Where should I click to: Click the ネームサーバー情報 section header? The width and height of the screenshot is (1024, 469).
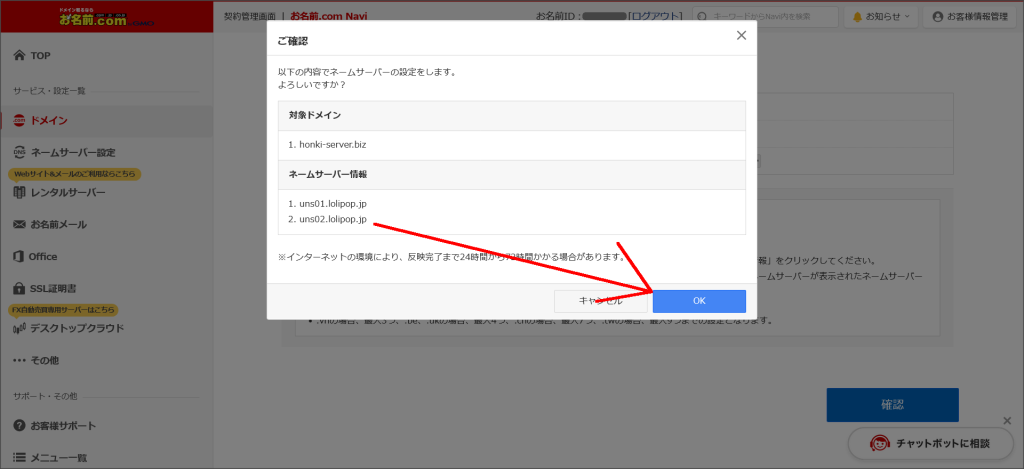point(512,174)
